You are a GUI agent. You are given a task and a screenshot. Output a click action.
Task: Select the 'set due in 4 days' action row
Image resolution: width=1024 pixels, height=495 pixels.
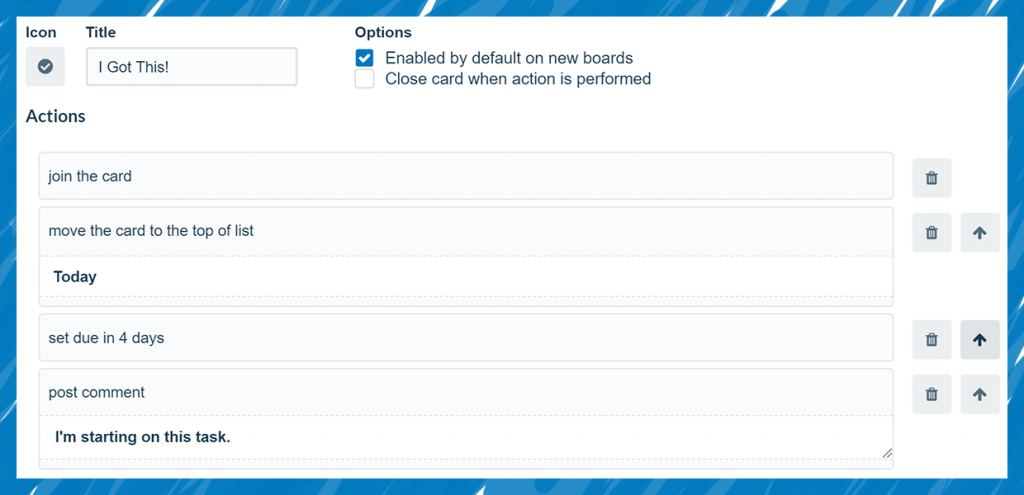[465, 338]
